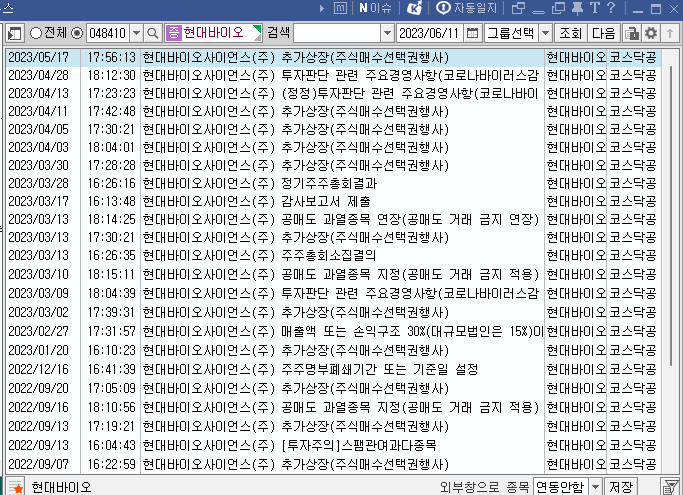Select the 2023/04/03 18:04:01 추가상장 row
The image size is (683, 495).
tap(333, 147)
